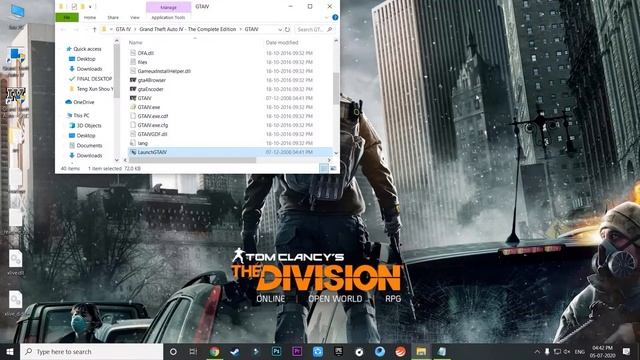This screenshot has width=640, height=360.
Task: Open Documents under This PC
Action: pos(89,145)
